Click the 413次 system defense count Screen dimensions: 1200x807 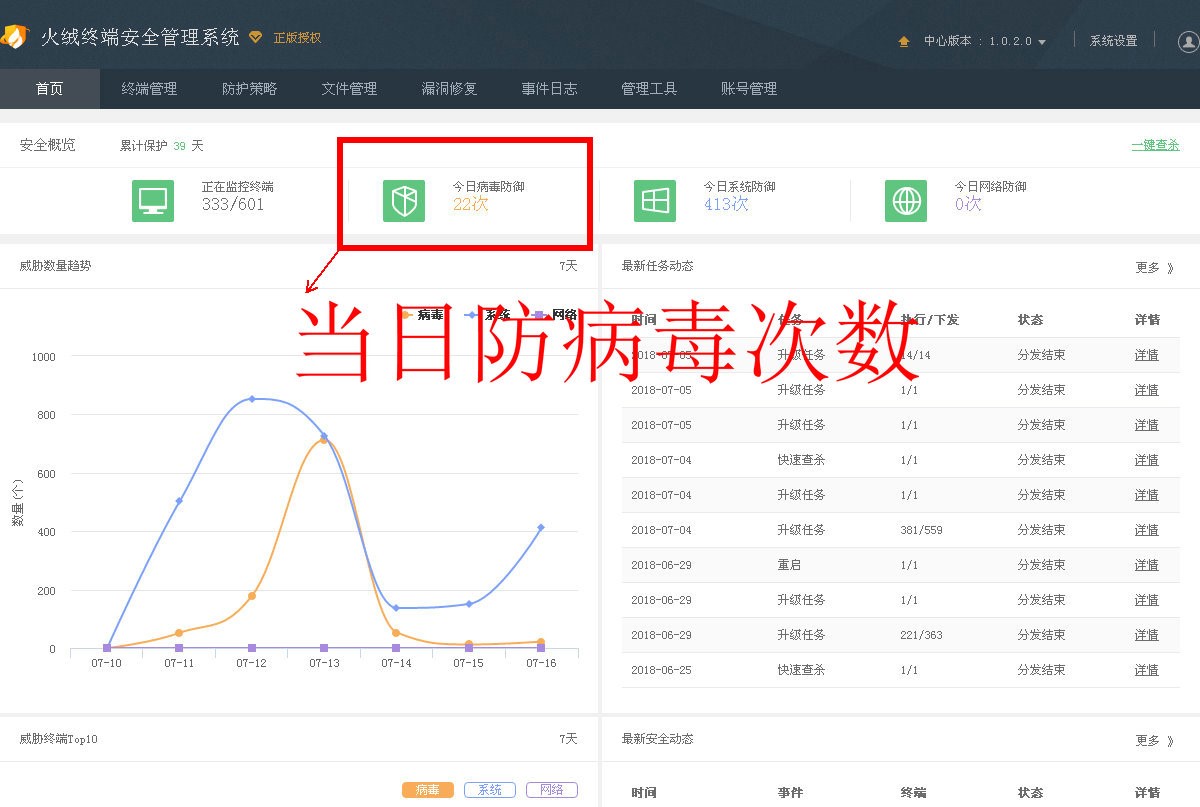[726, 204]
